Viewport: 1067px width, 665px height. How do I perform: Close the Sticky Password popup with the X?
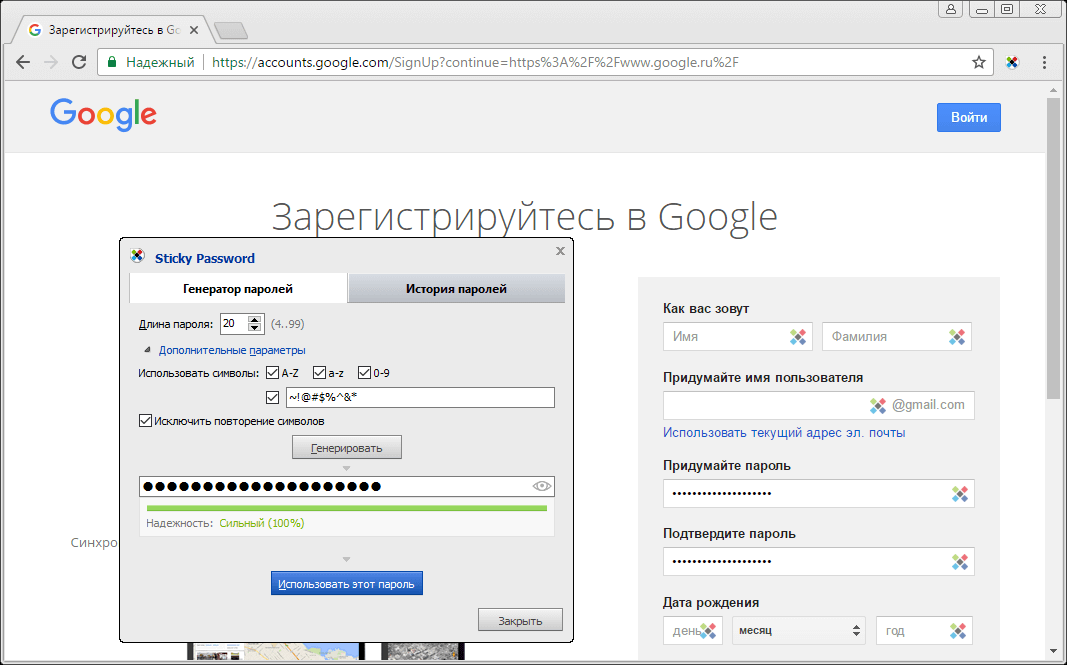coord(560,251)
